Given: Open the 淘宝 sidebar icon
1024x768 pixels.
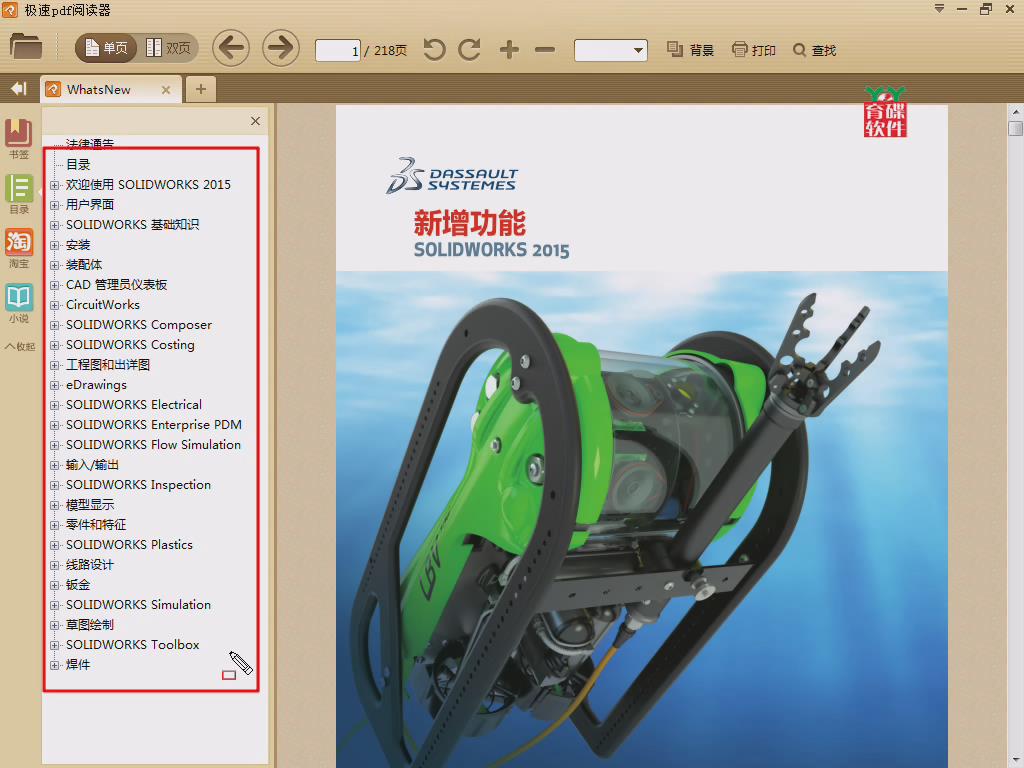Looking at the screenshot, I should 19,248.
